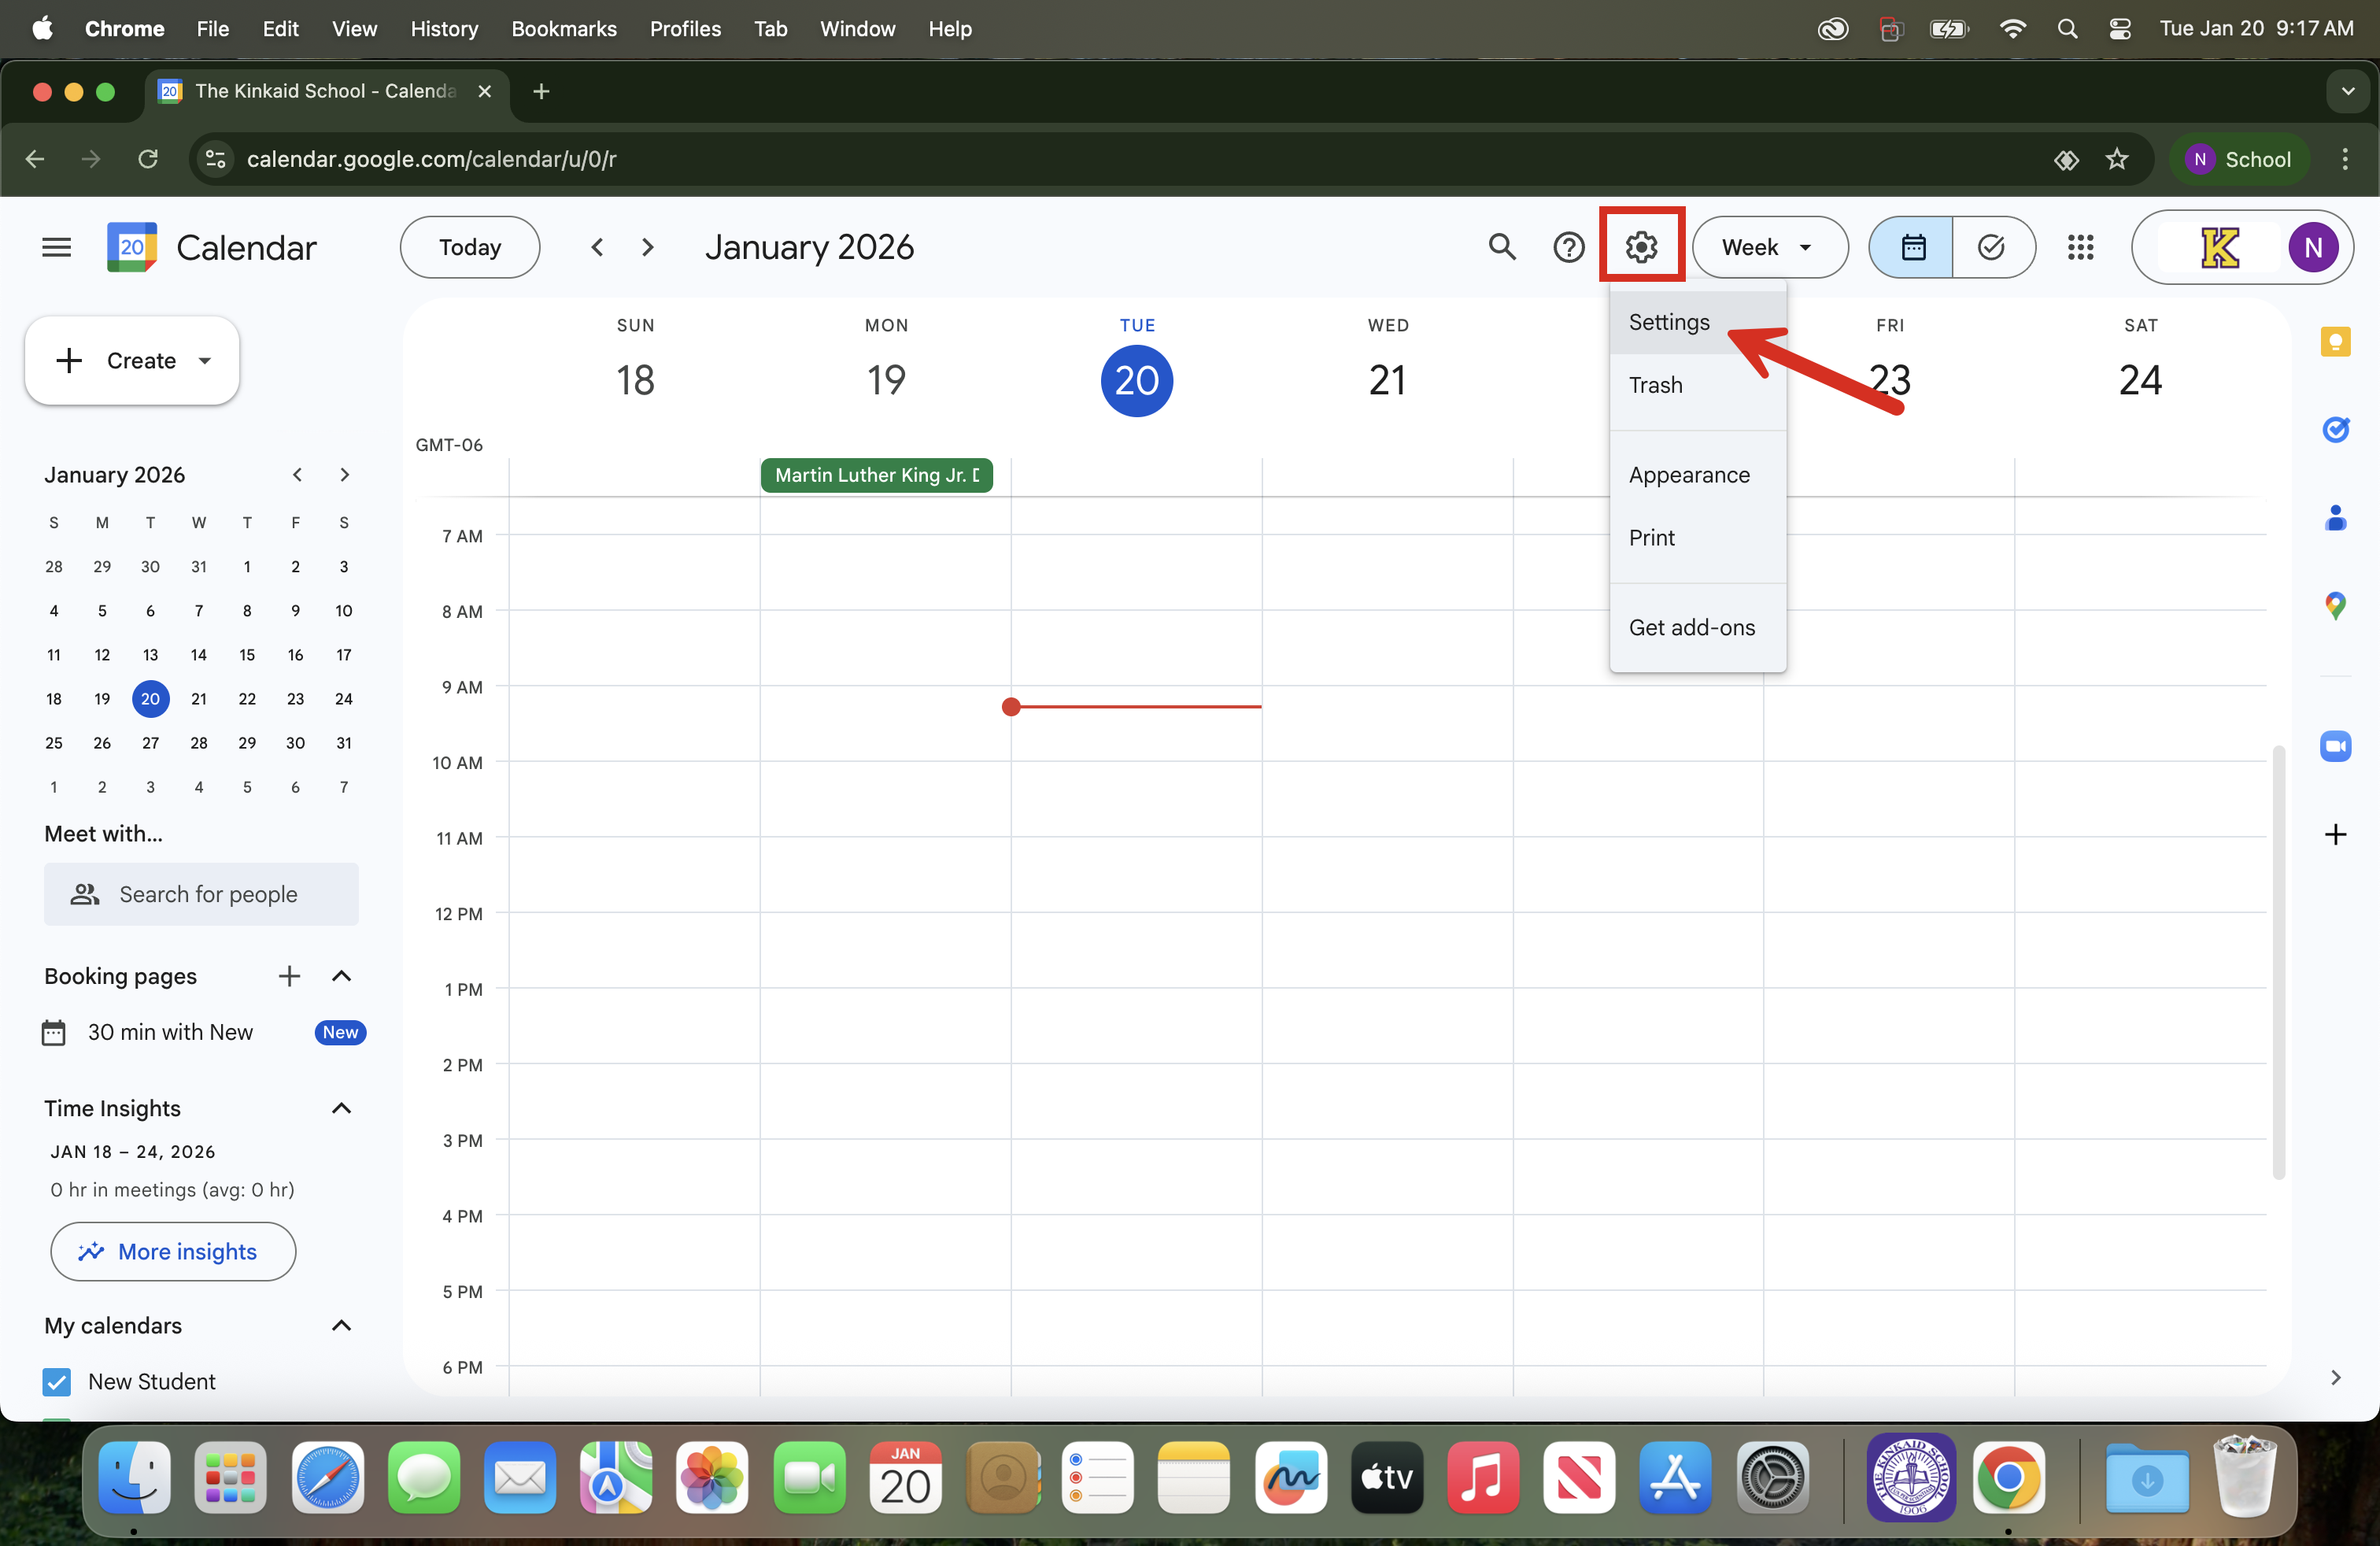2380x1546 pixels.
Task: Click the Today button
Action: tap(470, 247)
